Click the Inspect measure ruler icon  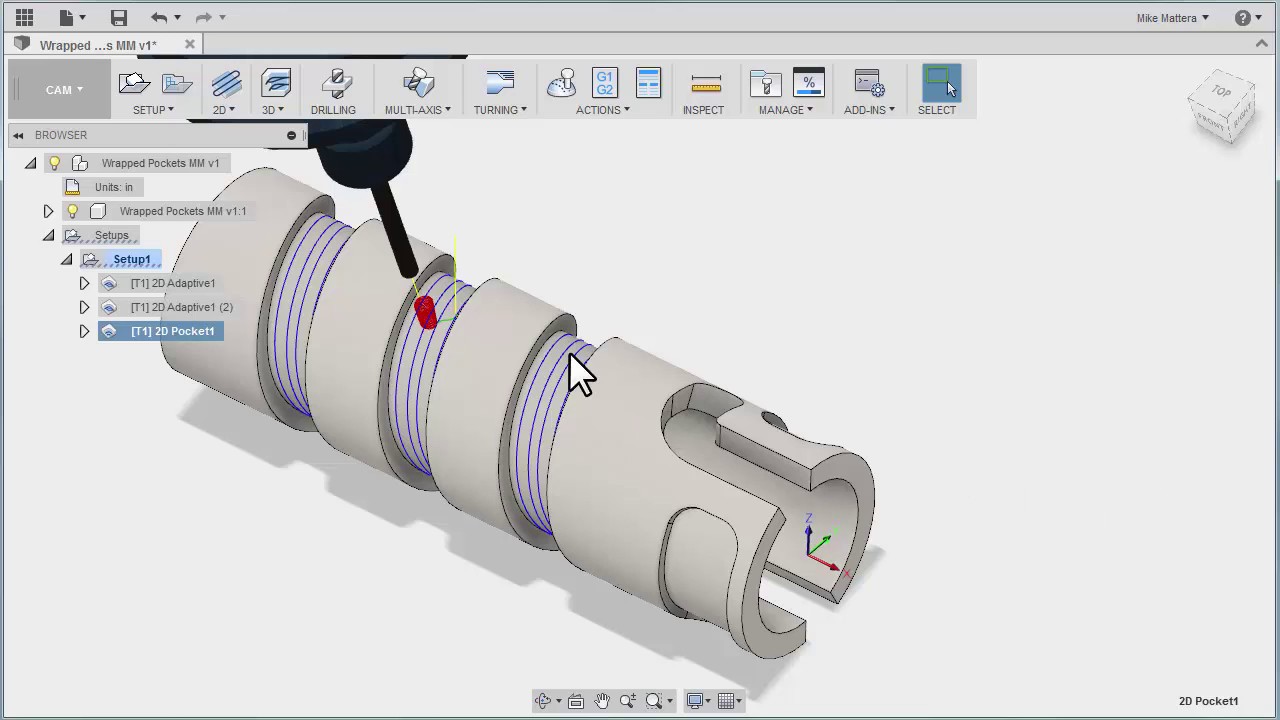tap(705, 85)
